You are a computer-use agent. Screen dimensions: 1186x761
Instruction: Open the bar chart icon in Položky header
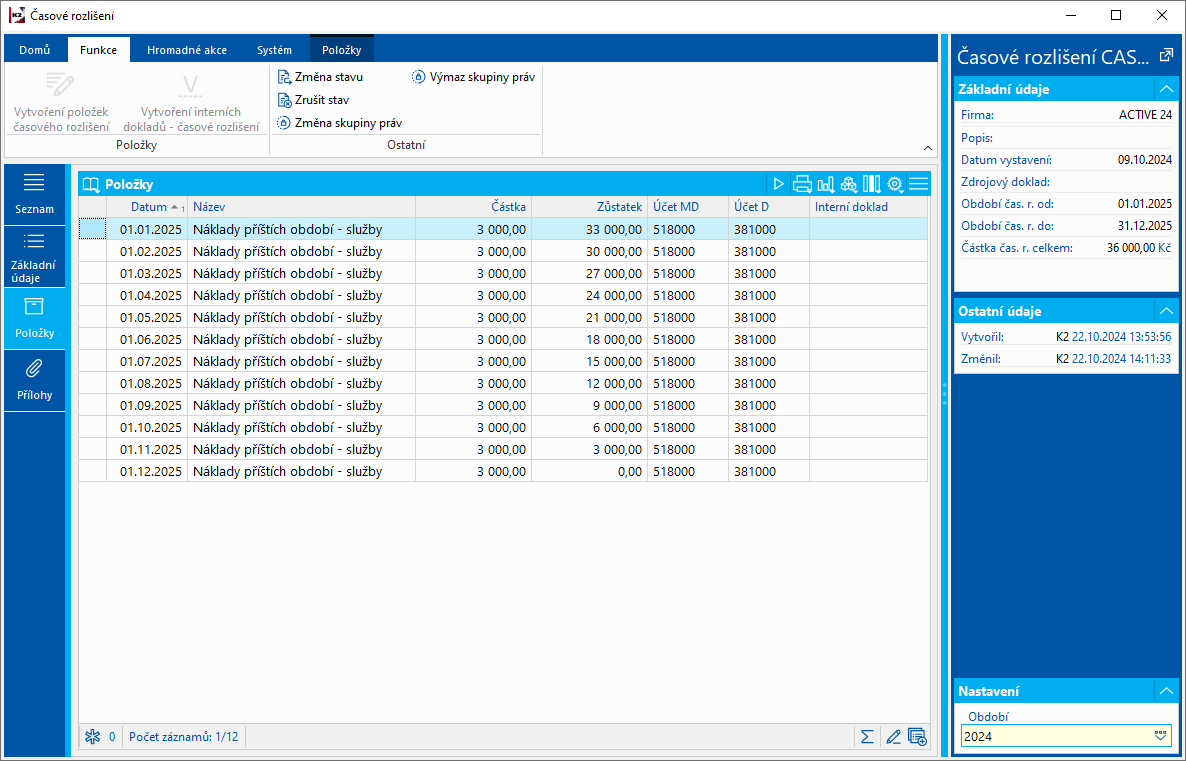825,184
